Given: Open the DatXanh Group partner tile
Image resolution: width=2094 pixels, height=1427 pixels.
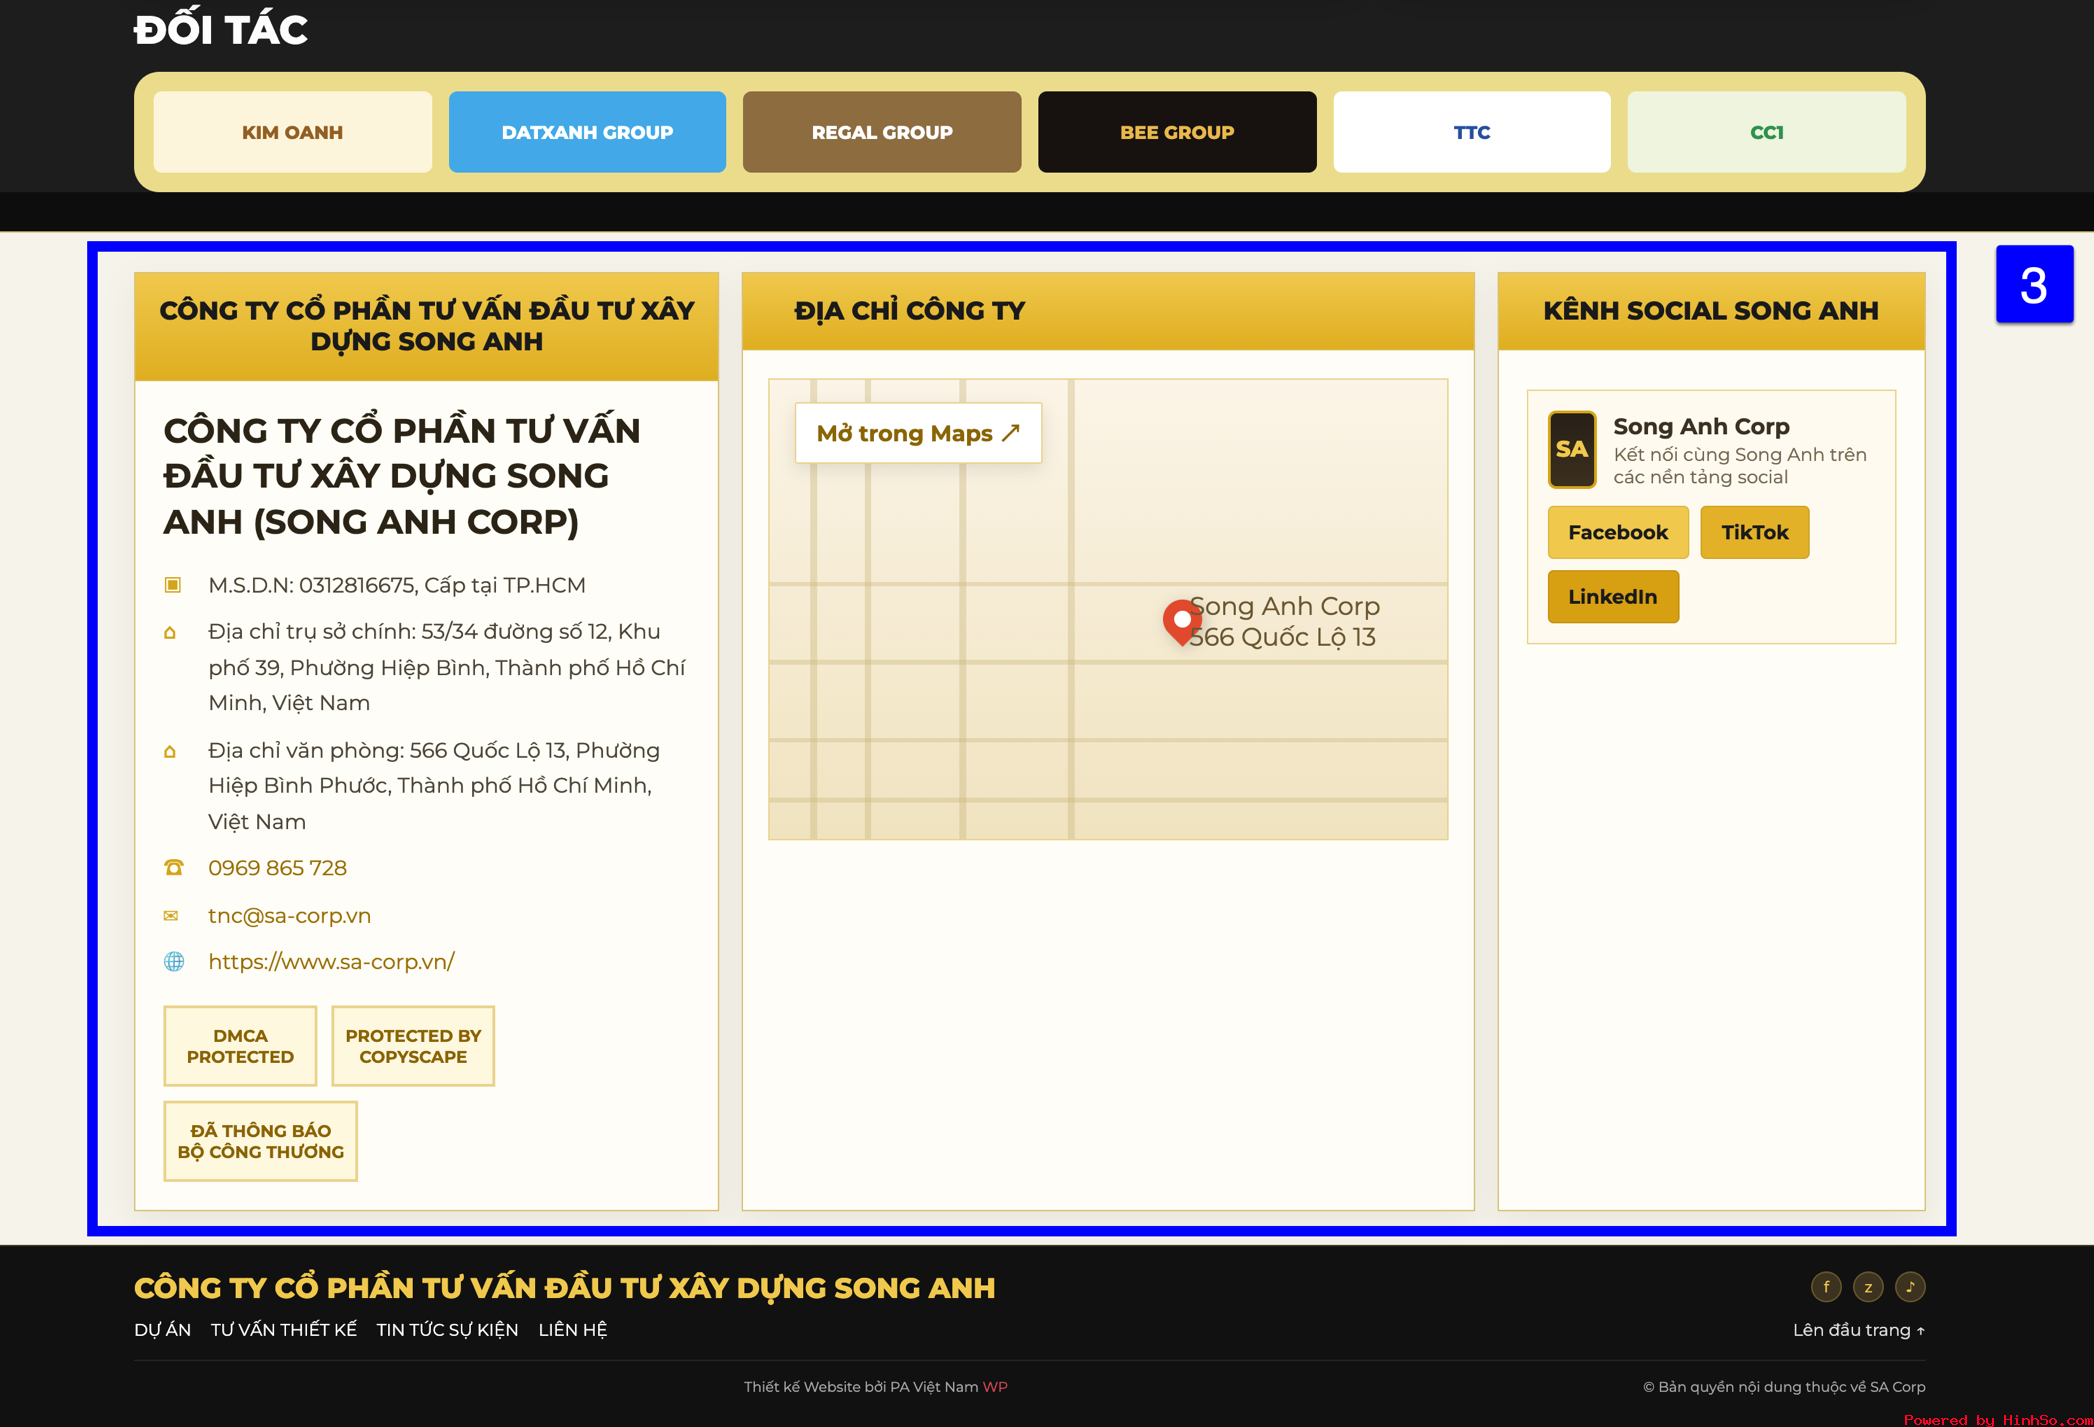Looking at the screenshot, I should pyautogui.click(x=587, y=132).
